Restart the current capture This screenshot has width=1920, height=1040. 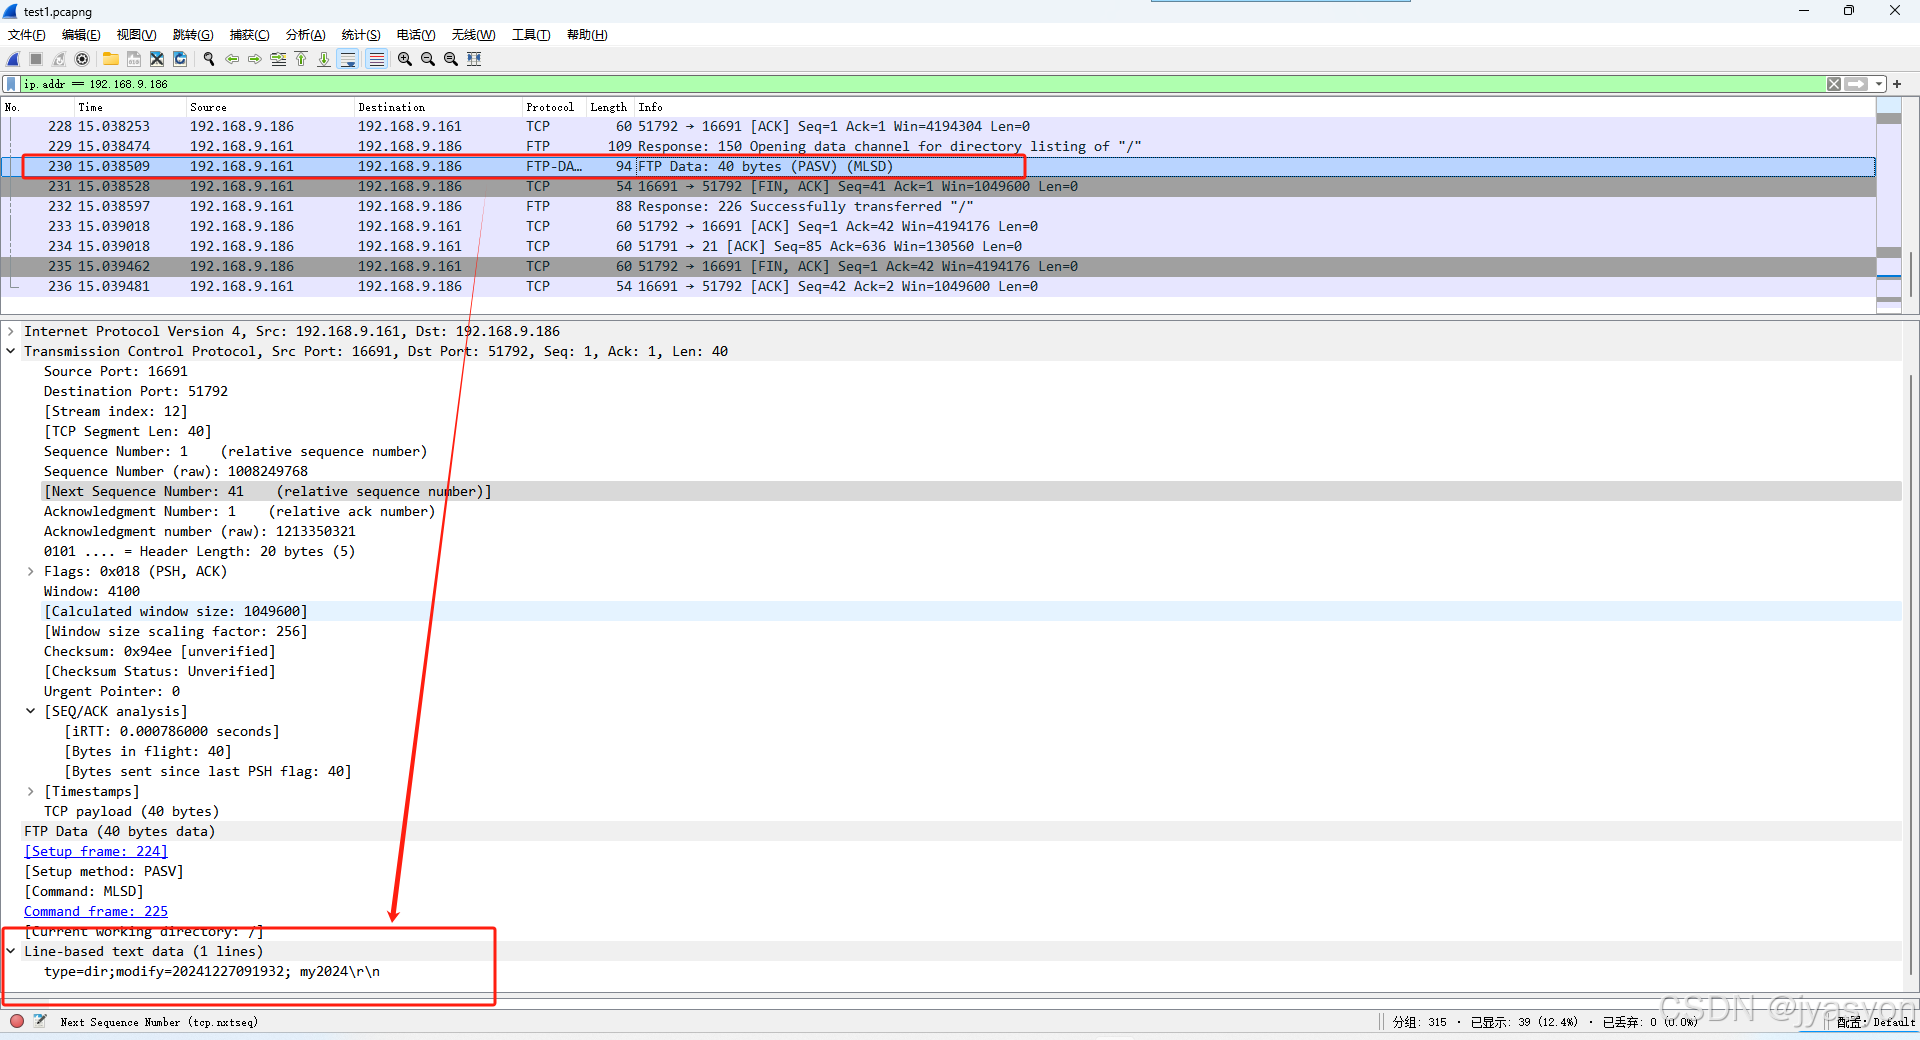point(58,59)
